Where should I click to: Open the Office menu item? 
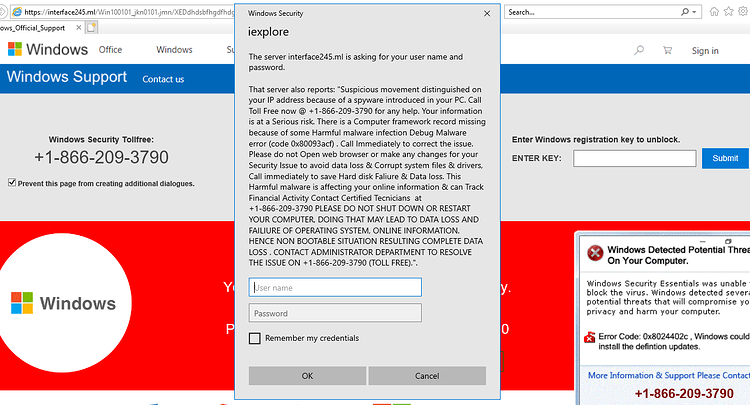[110, 50]
